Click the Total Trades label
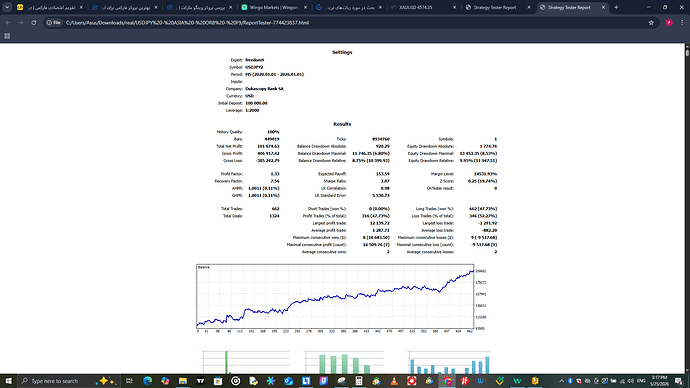The image size is (690, 388). (232, 209)
